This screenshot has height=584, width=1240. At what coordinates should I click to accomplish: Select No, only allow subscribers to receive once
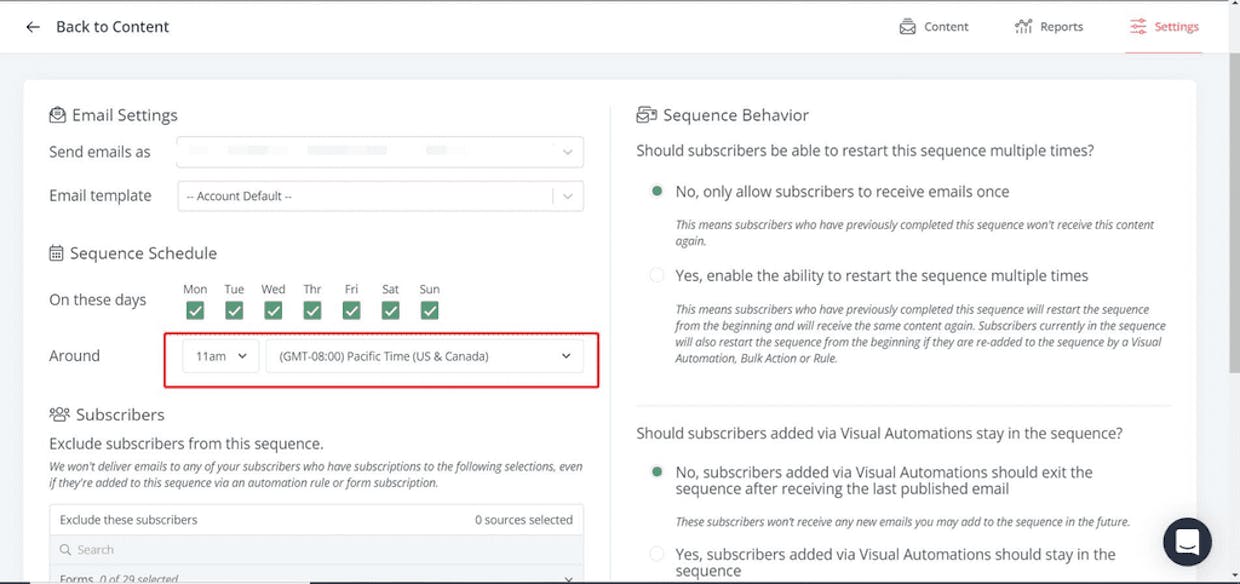pos(657,191)
